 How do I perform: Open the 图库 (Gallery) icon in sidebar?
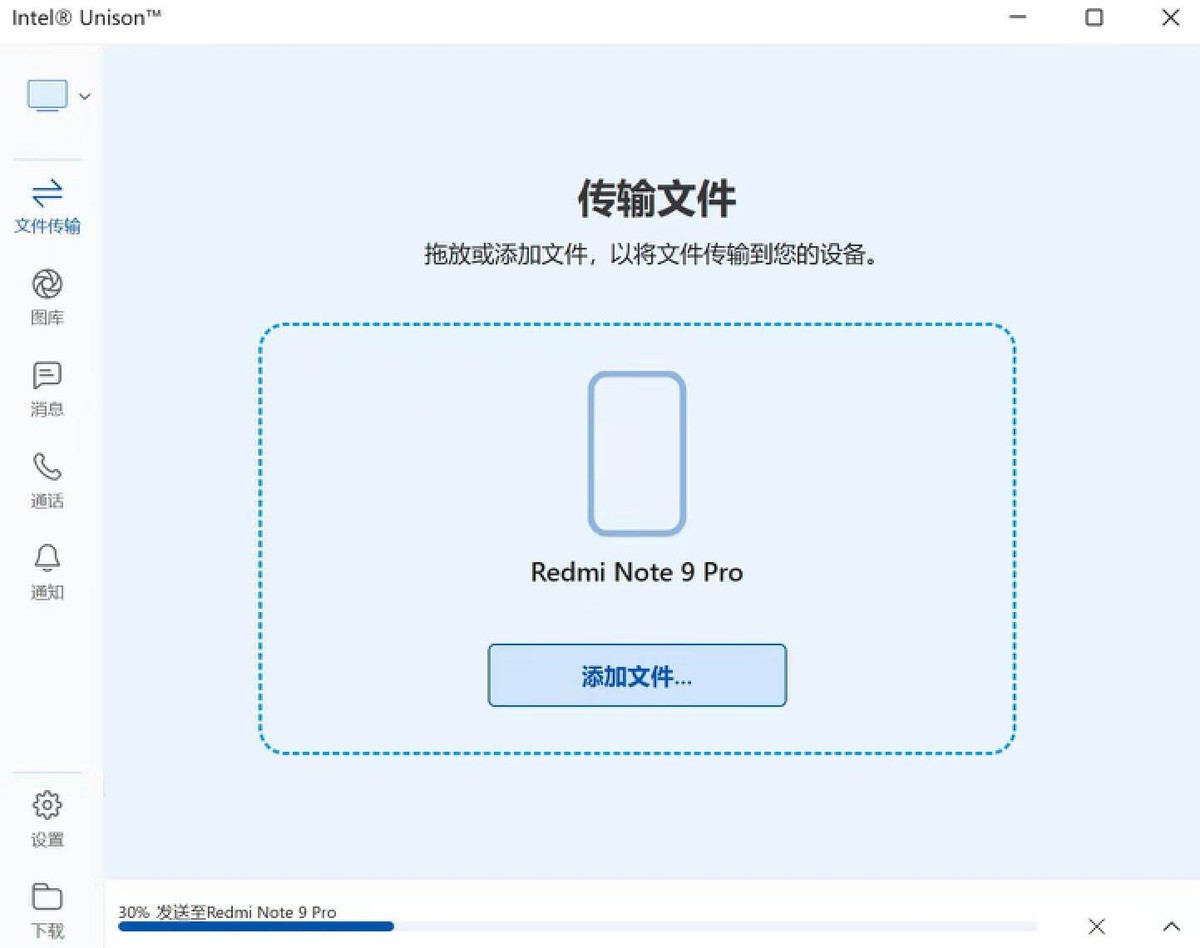(46, 292)
